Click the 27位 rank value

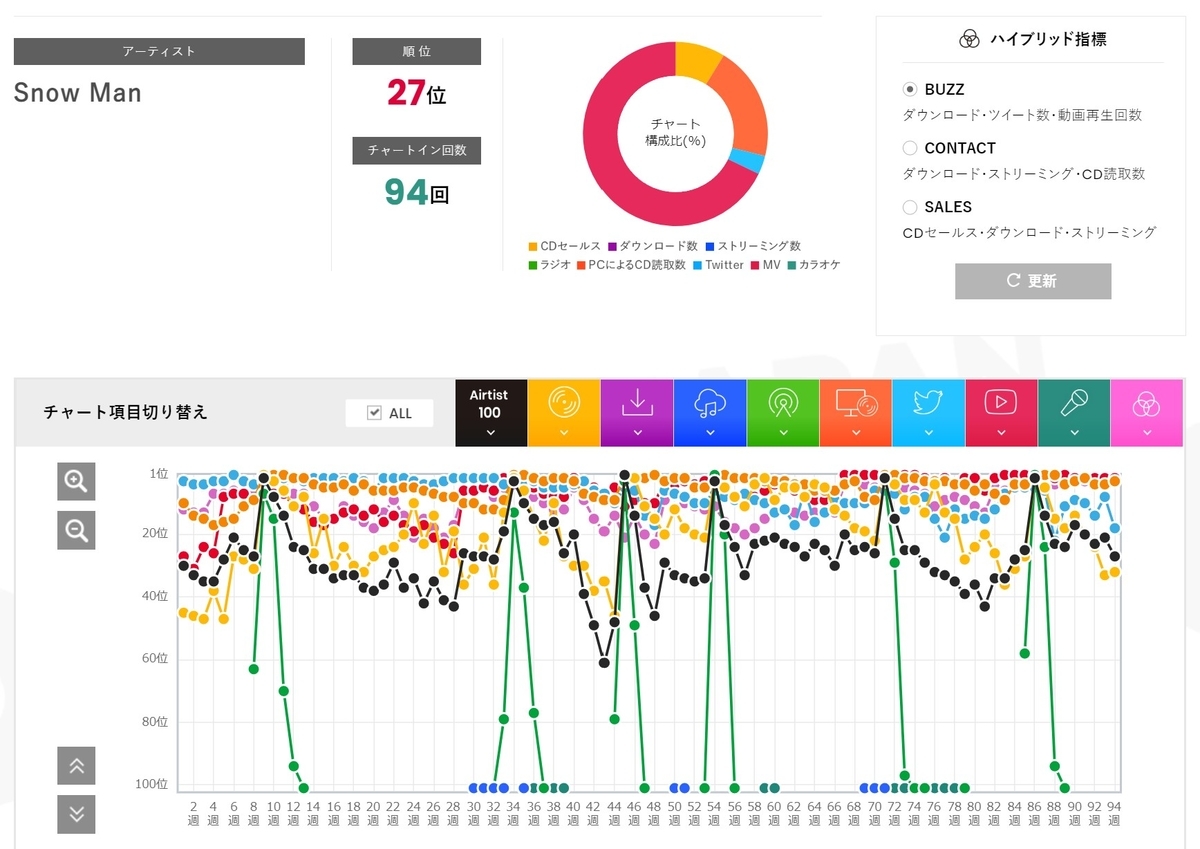416,93
